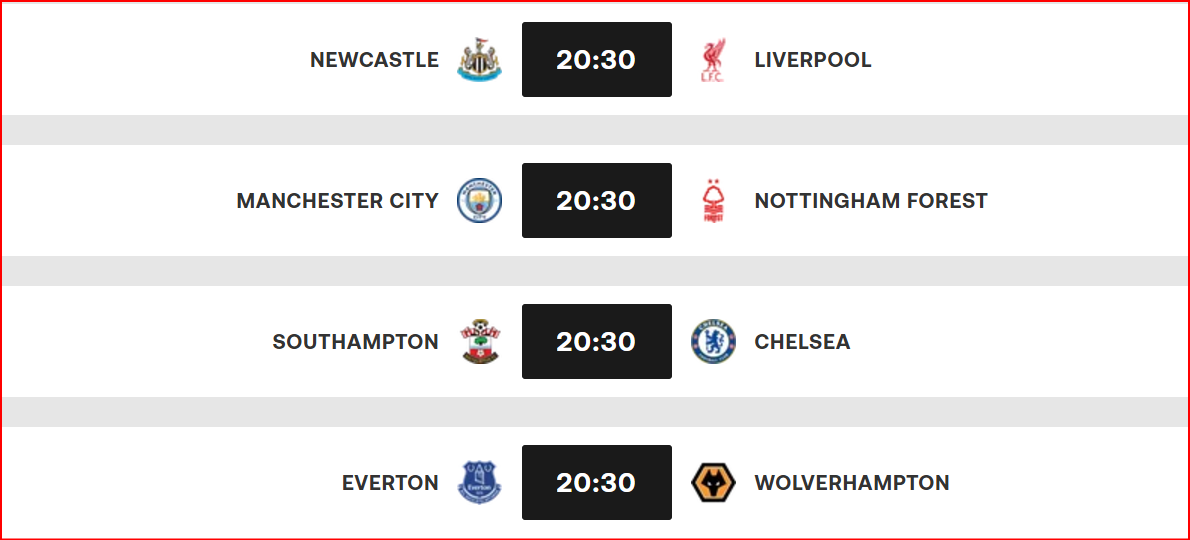The image size is (1190, 540).
Task: Open the Manchester City badge
Action: [480, 200]
